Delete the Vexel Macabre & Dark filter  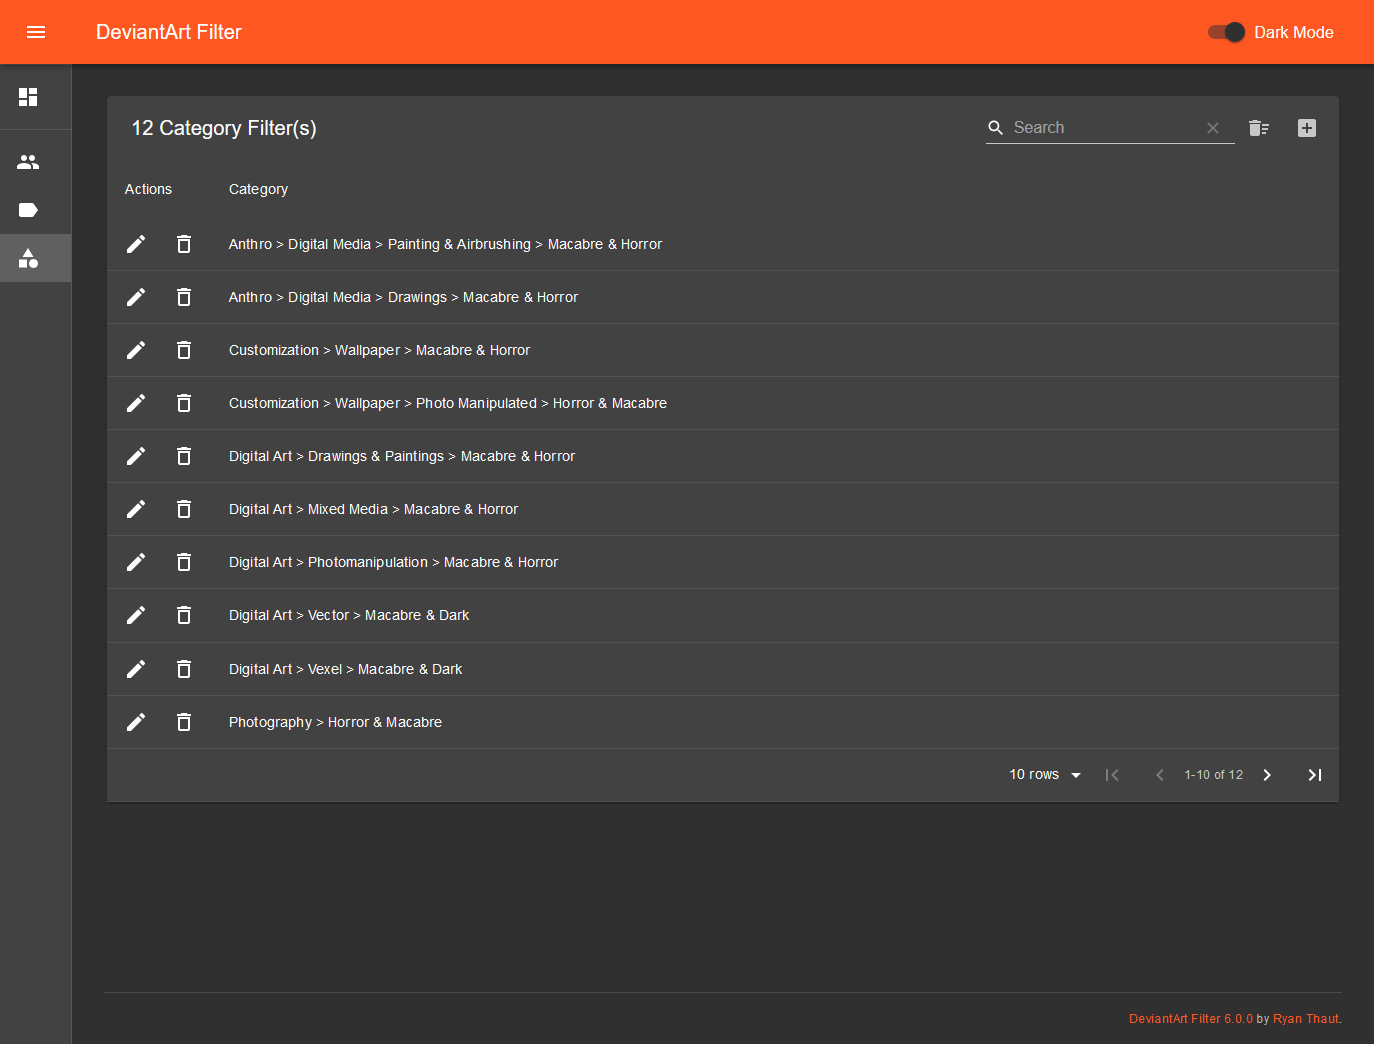point(184,669)
